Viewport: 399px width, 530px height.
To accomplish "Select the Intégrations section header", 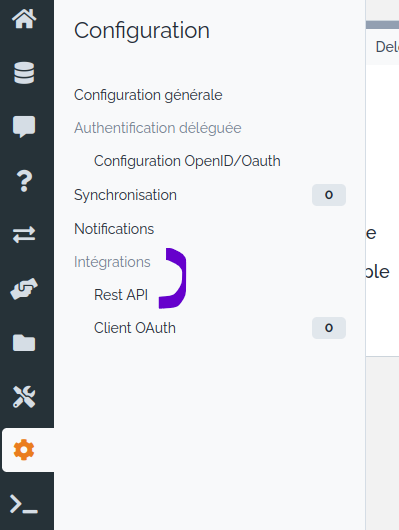I will click(x=112, y=262).
